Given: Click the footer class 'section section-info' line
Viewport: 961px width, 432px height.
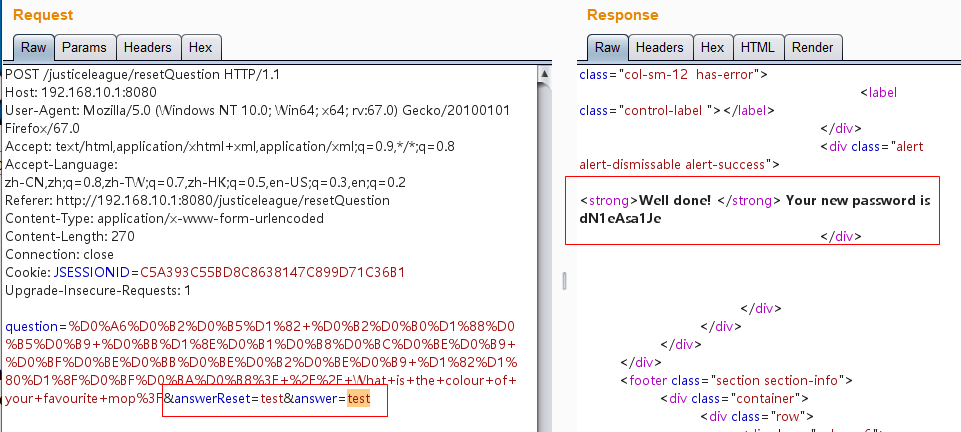Looking at the screenshot, I should [735, 380].
